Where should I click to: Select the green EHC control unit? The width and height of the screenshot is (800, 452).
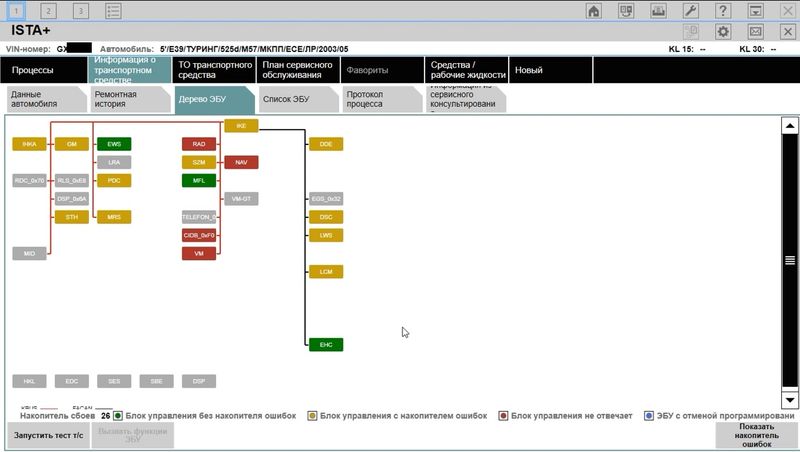click(326, 345)
